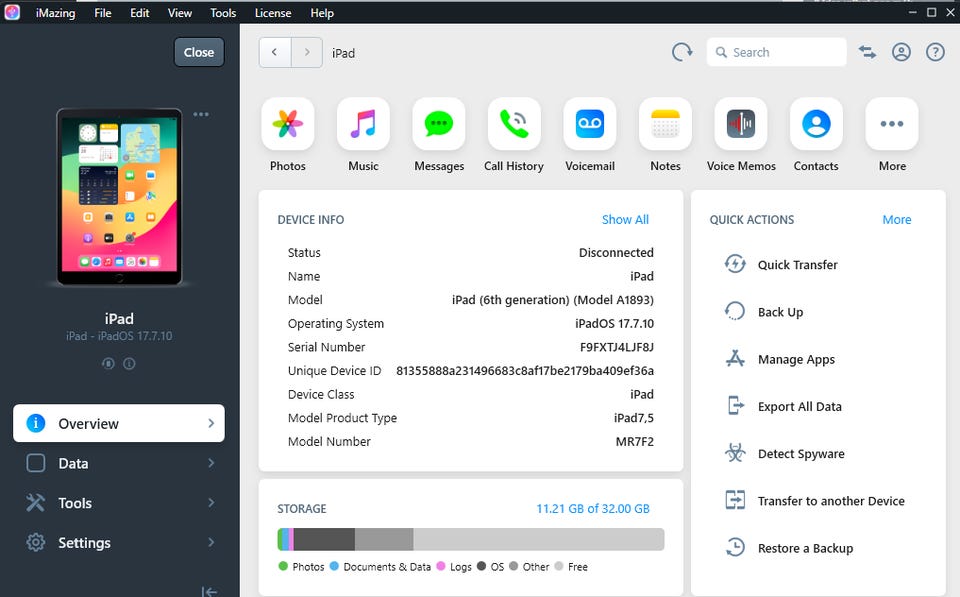Click the iPad7,5 product type value
This screenshot has width=960, height=597.
(634, 418)
